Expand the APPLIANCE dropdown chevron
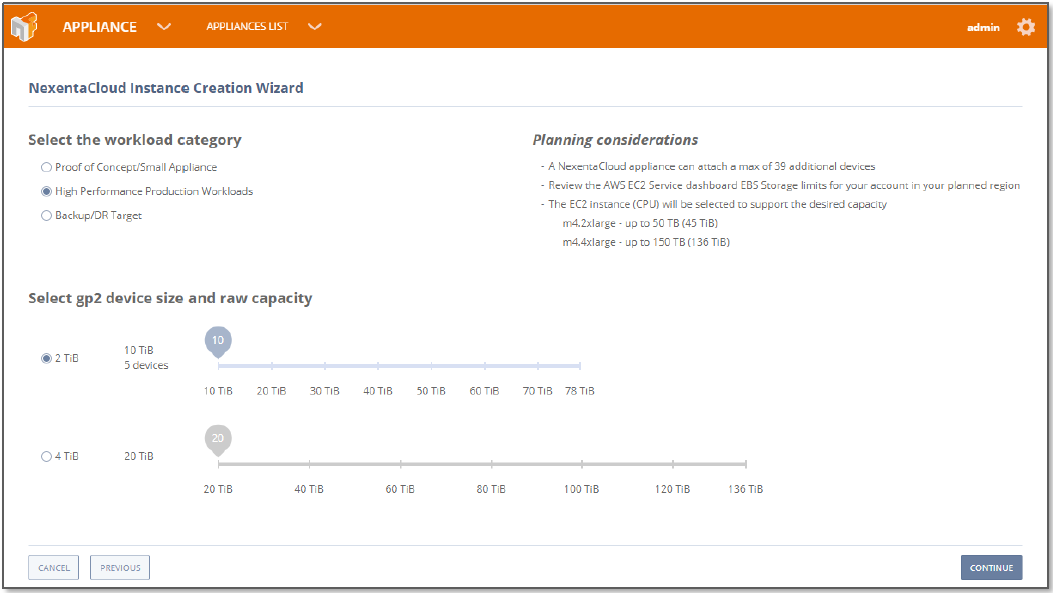This screenshot has width=1053, height=593. (164, 27)
